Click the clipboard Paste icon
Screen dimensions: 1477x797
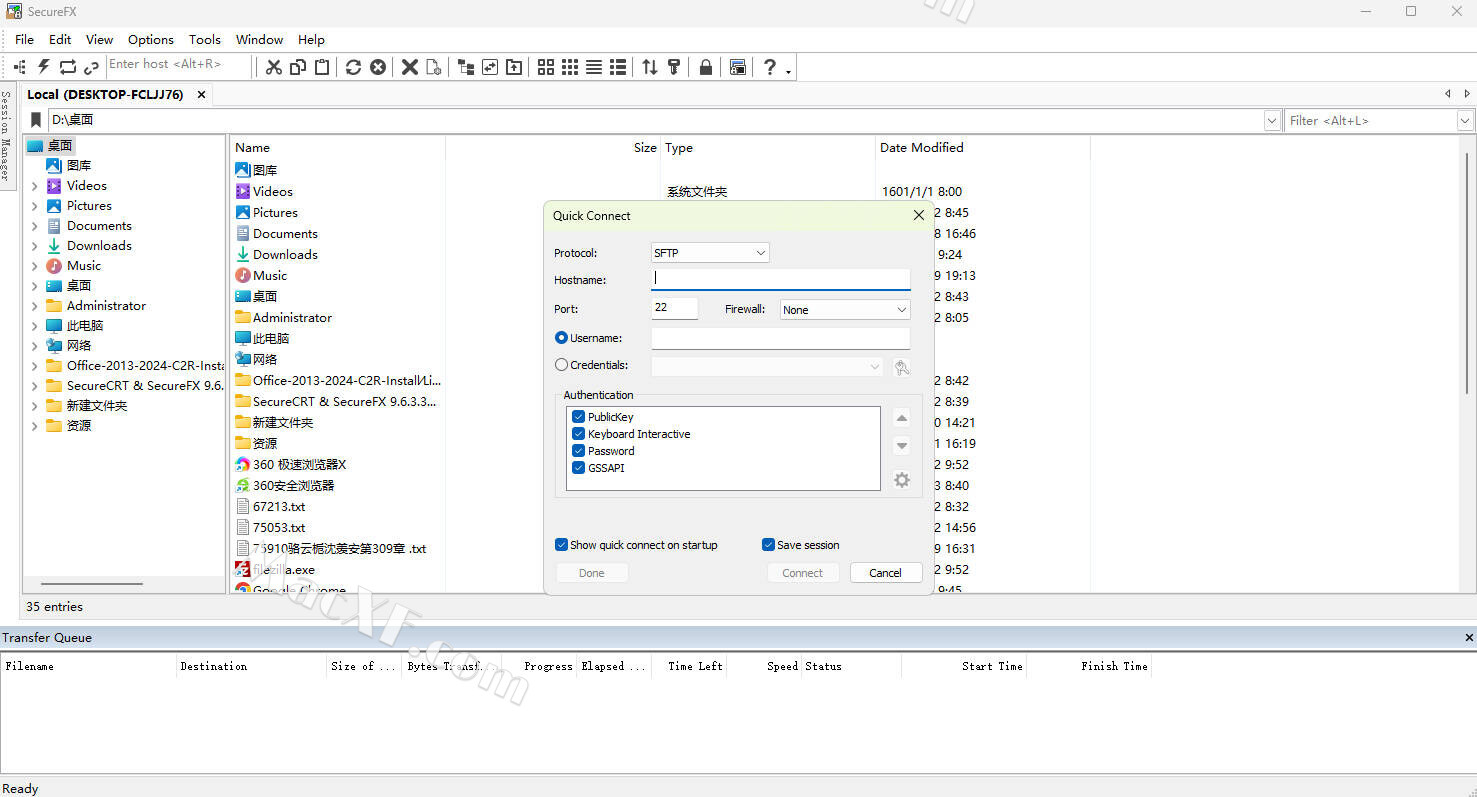pos(322,67)
